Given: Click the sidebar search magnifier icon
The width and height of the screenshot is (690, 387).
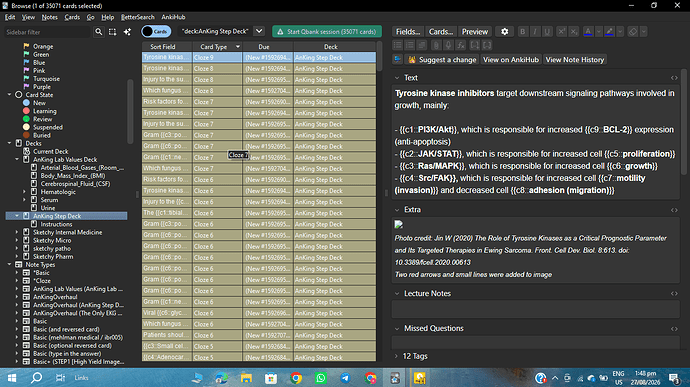Looking at the screenshot, I should [x=99, y=32].
